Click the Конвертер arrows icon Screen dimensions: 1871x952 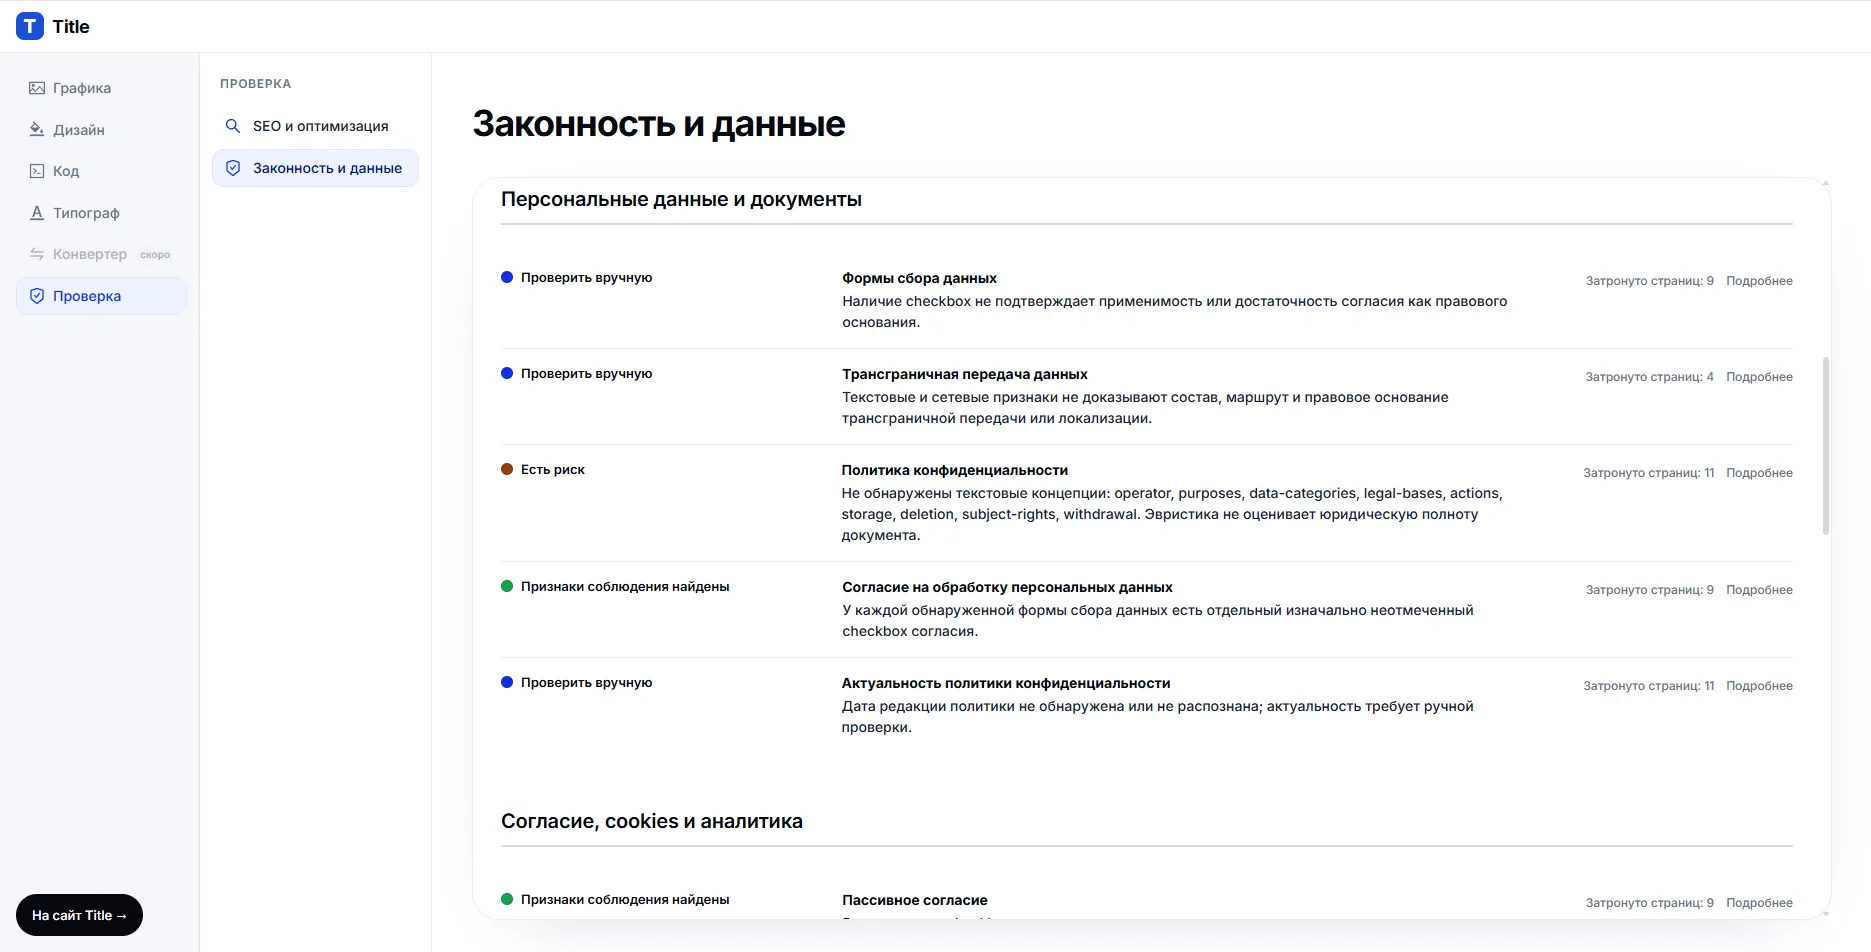coord(37,254)
